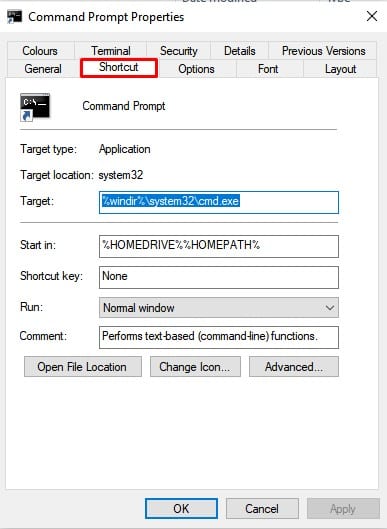Switch to the Details tab
Viewport: 387px width, 529px height.
coord(240,51)
